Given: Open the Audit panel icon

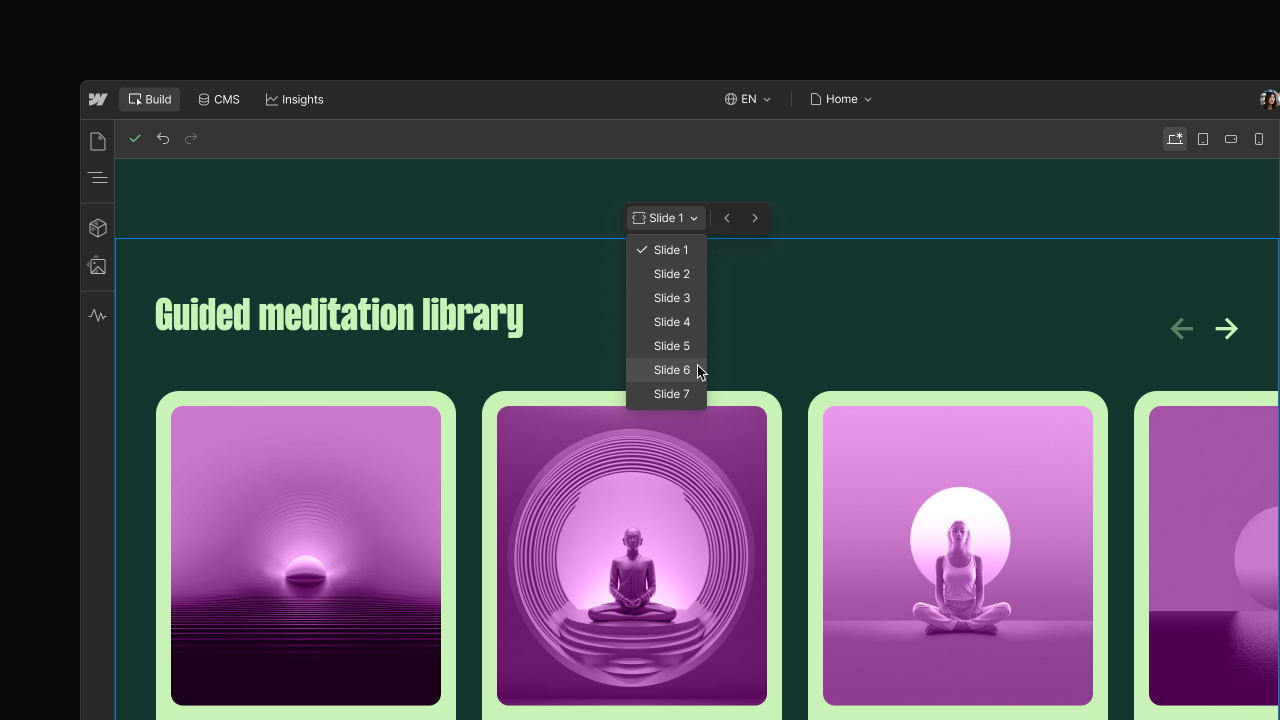Looking at the screenshot, I should point(97,315).
